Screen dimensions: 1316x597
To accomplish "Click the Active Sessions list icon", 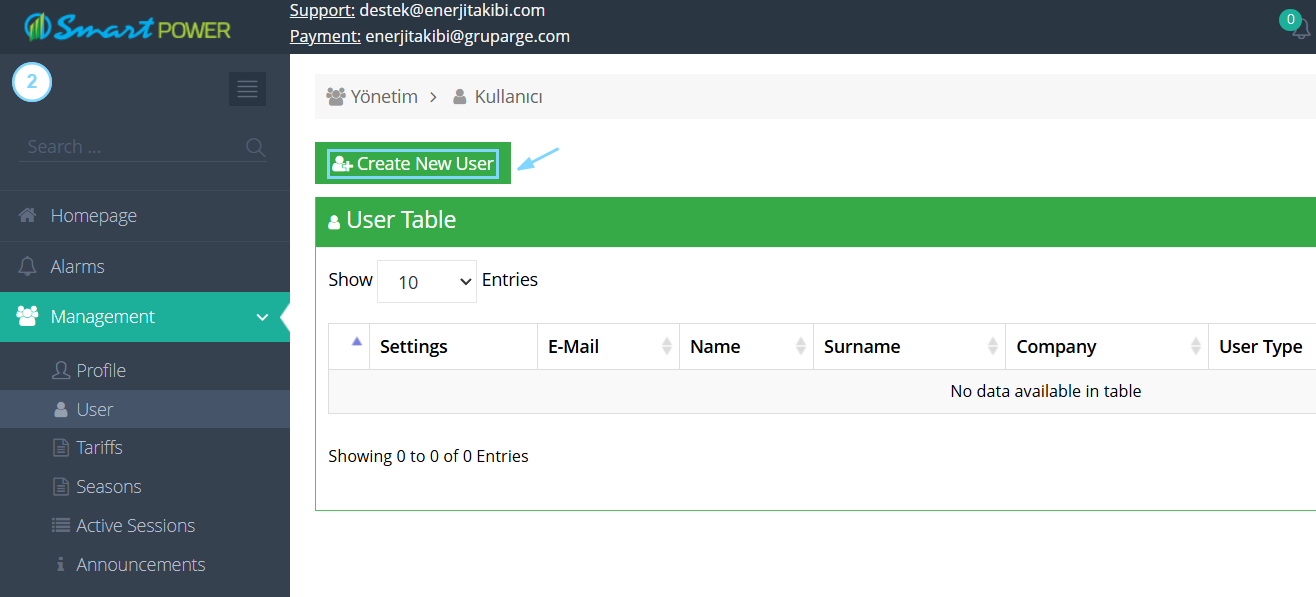I will pos(60,526).
